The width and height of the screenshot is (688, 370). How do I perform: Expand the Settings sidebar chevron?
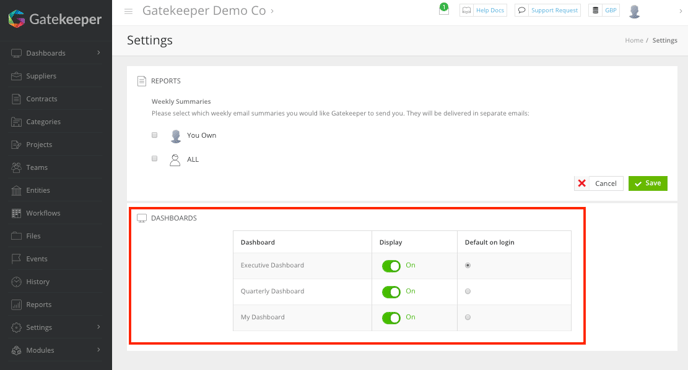[98, 327]
